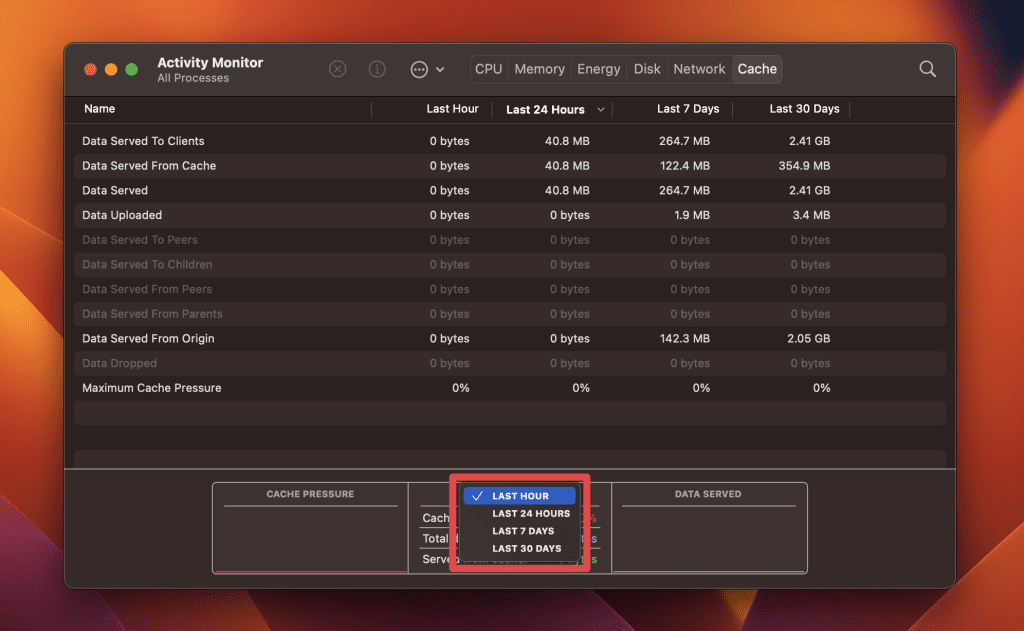Image resolution: width=1024 pixels, height=631 pixels.
Task: Click the 2.05 GB value
Action: [x=808, y=338]
